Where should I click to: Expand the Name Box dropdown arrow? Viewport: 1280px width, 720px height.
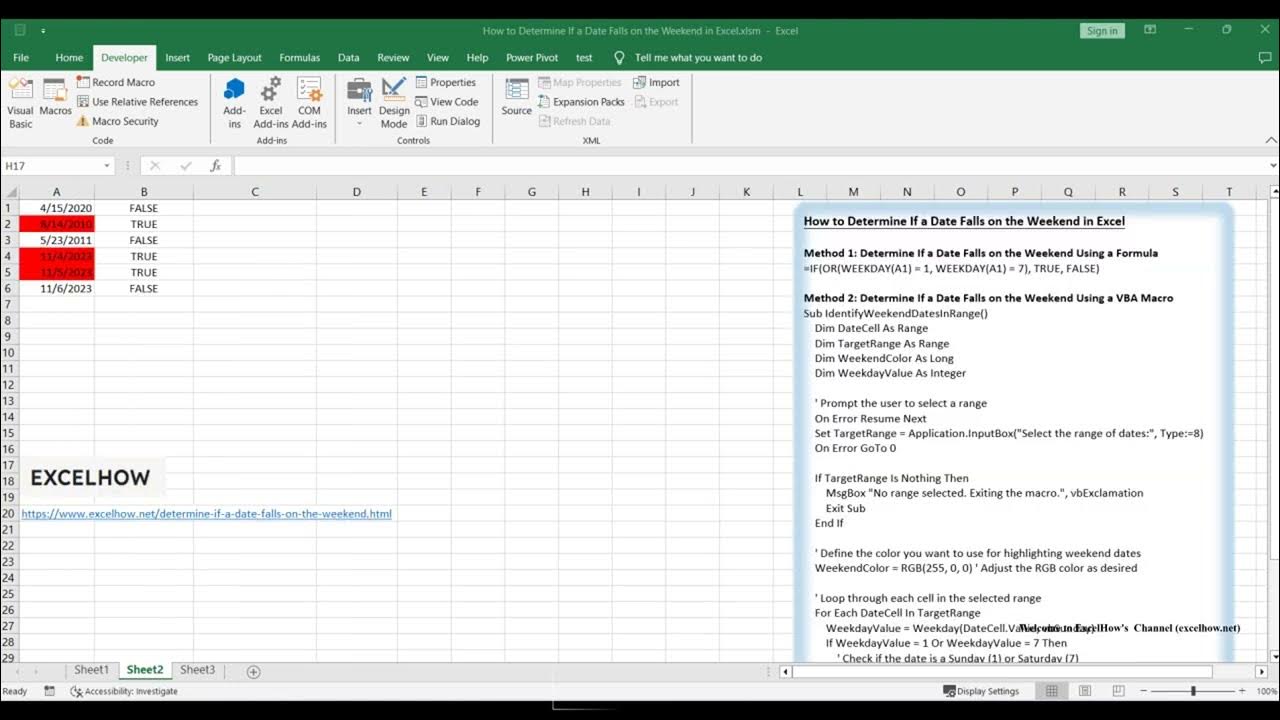[107, 166]
